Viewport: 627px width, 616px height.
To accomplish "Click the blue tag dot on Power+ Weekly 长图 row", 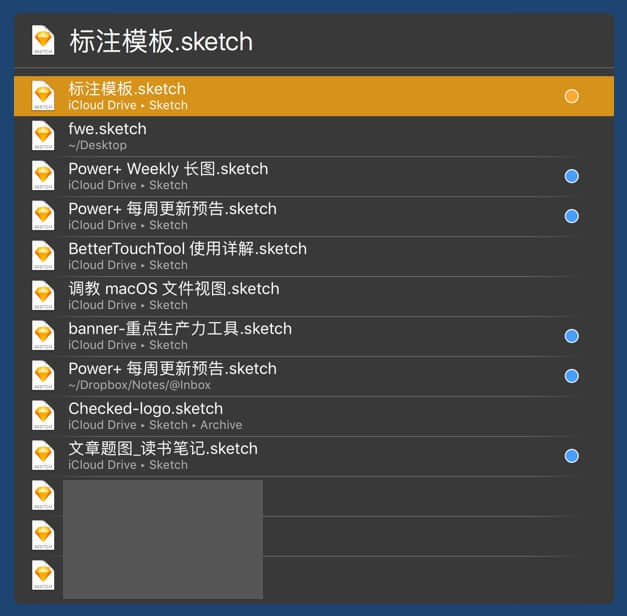I will [x=571, y=176].
